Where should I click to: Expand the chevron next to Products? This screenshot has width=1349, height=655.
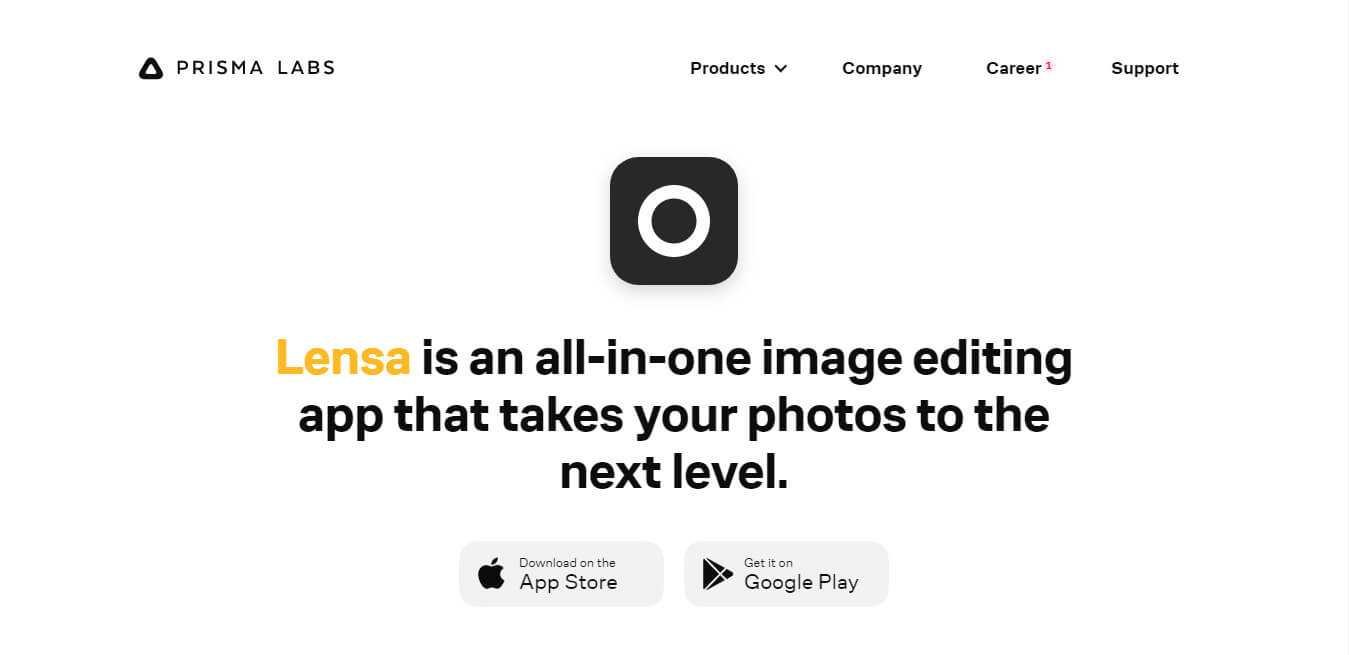[x=781, y=68]
